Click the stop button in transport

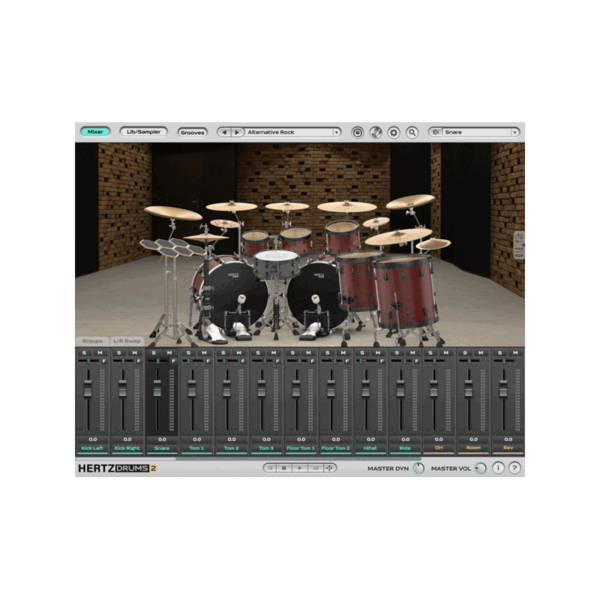click(284, 468)
